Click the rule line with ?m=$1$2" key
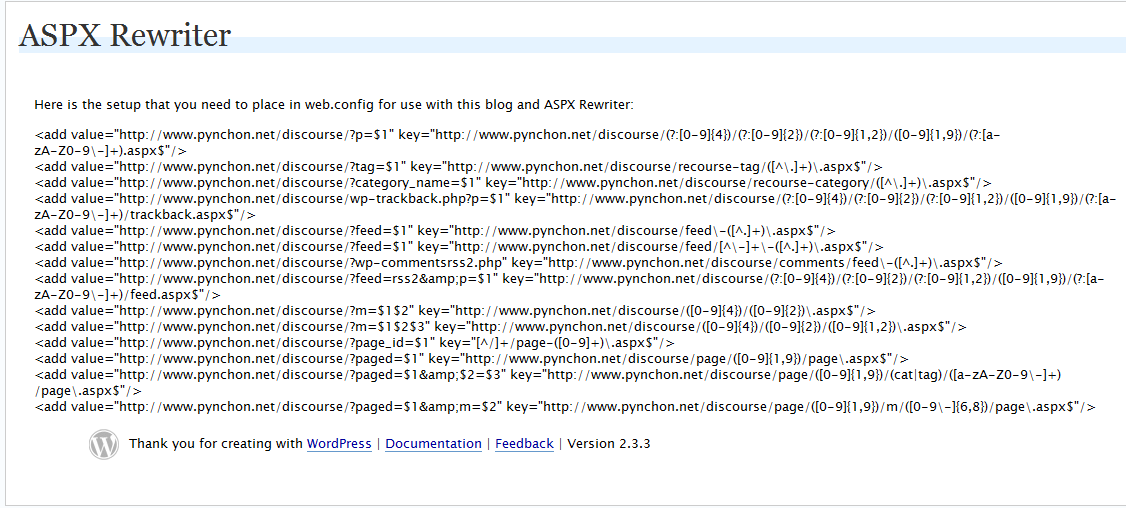1126x508 pixels. [455, 311]
